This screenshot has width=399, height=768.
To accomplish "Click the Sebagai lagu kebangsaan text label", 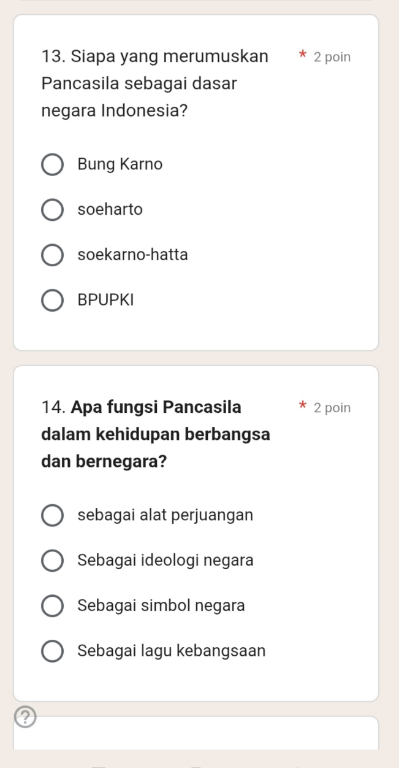I will click(171, 650).
